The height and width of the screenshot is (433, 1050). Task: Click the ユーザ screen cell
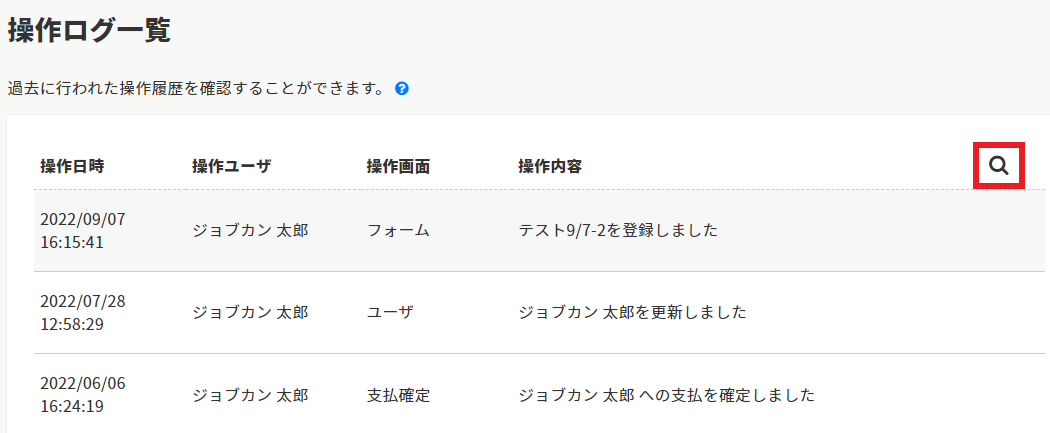390,312
